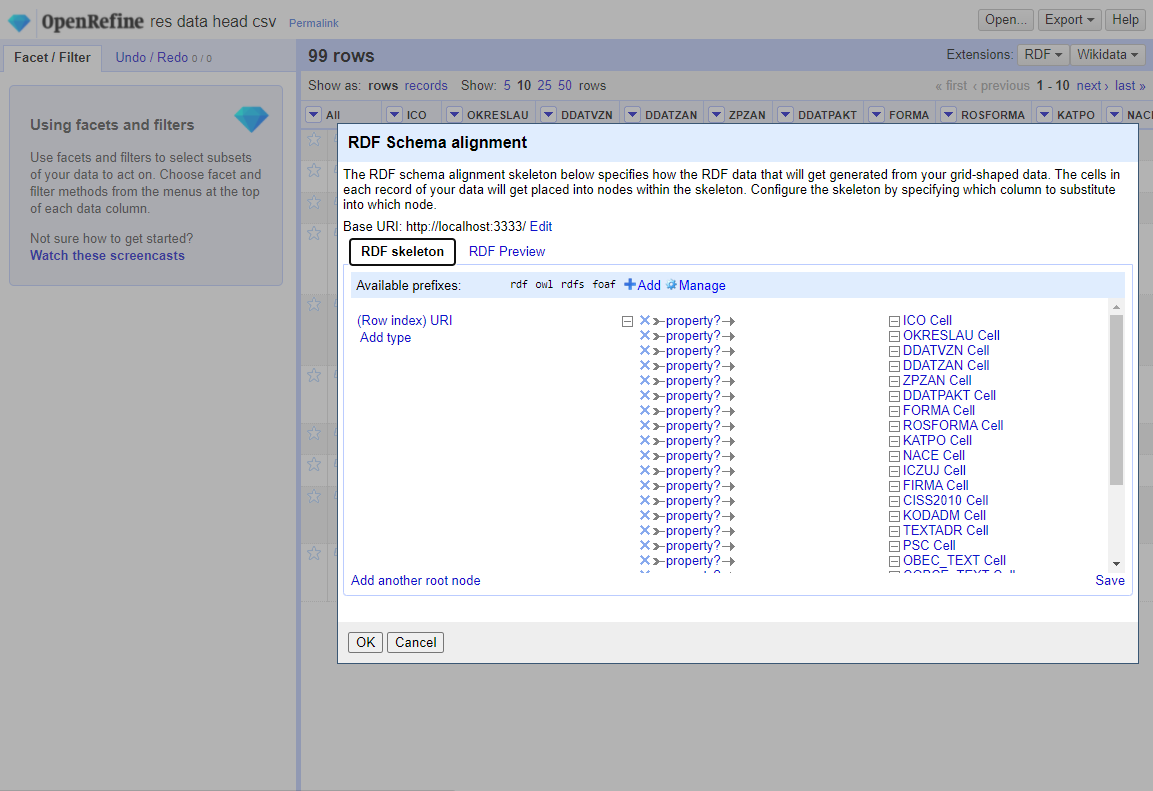Open Manage prefixes gear
The width and height of the screenshot is (1153, 791).
[x=671, y=285]
